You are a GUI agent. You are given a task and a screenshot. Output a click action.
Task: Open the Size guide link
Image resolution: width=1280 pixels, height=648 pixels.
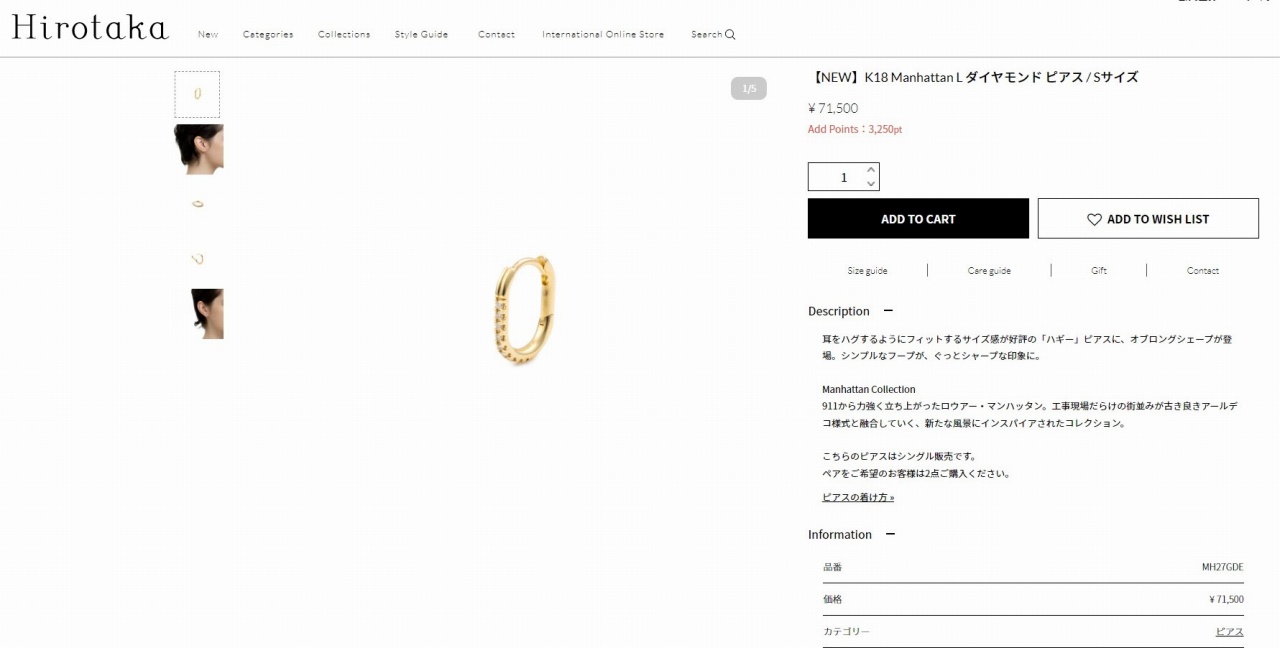pyautogui.click(x=867, y=270)
